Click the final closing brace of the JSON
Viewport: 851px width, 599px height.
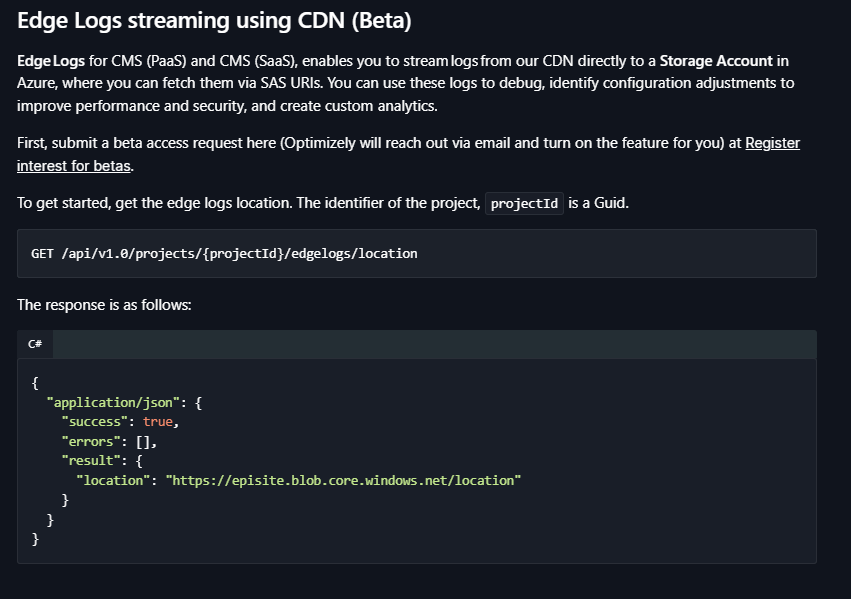click(x=35, y=539)
